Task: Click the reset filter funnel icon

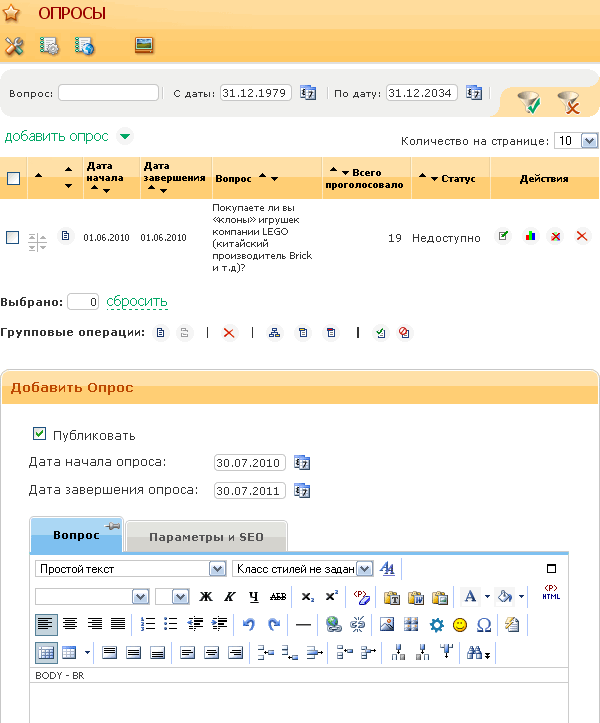Action: coord(568,101)
